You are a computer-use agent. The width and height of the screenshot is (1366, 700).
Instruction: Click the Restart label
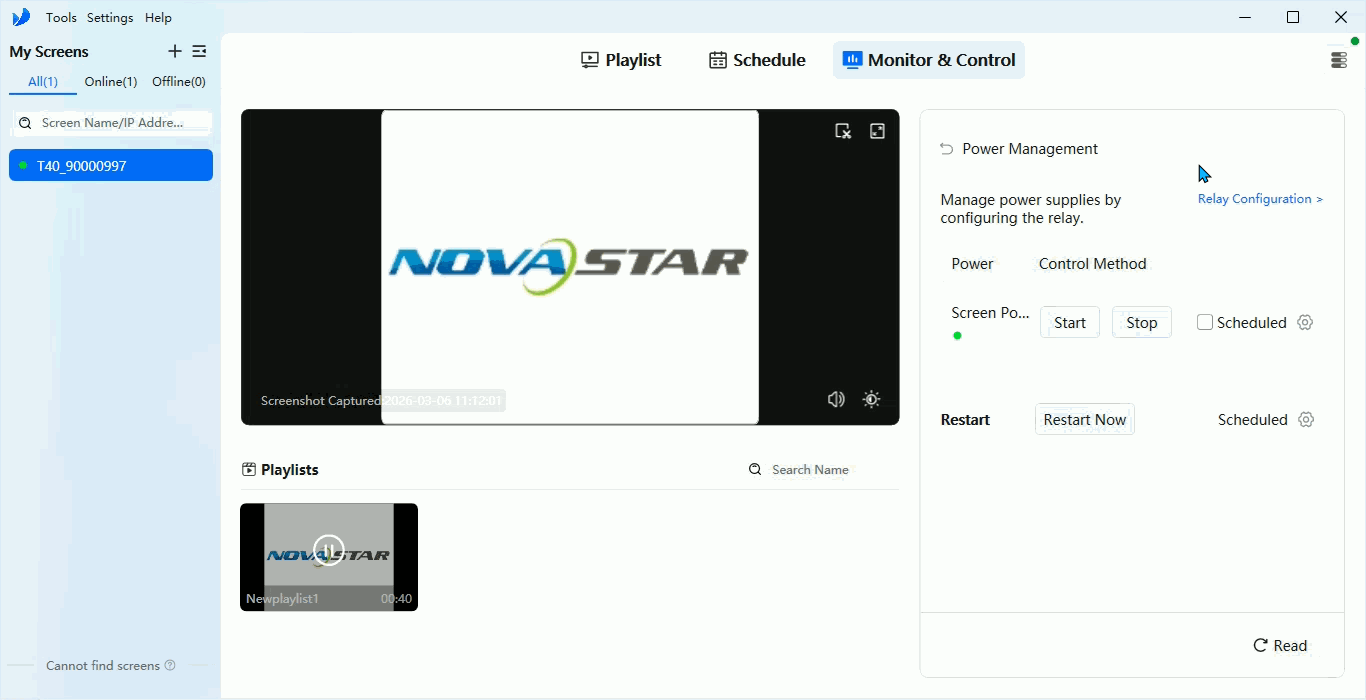[x=965, y=420]
